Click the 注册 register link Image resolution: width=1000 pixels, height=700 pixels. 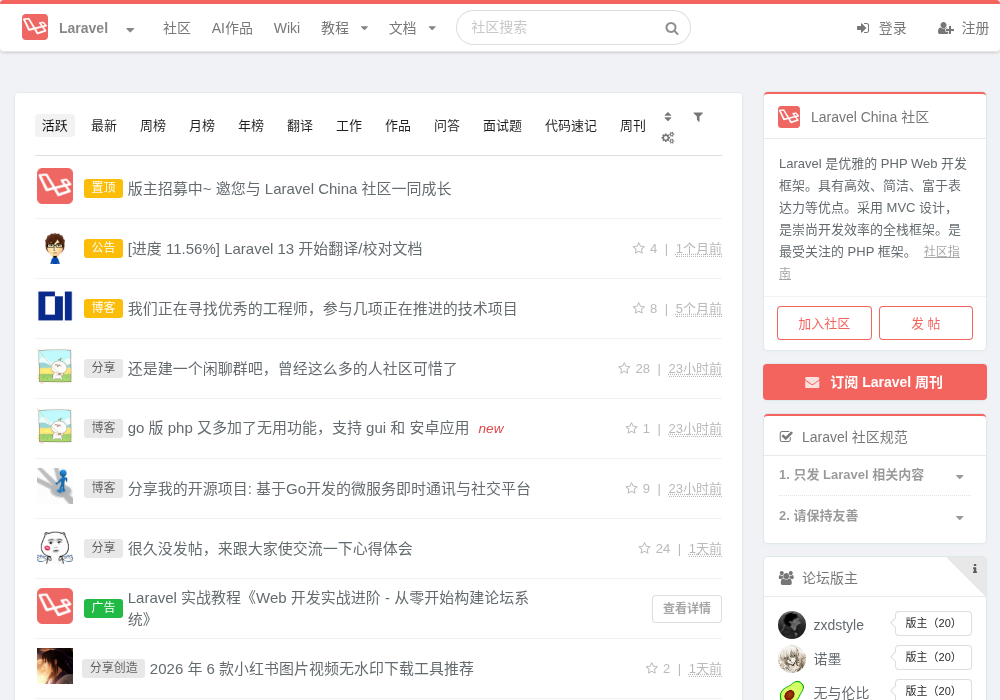(x=963, y=28)
